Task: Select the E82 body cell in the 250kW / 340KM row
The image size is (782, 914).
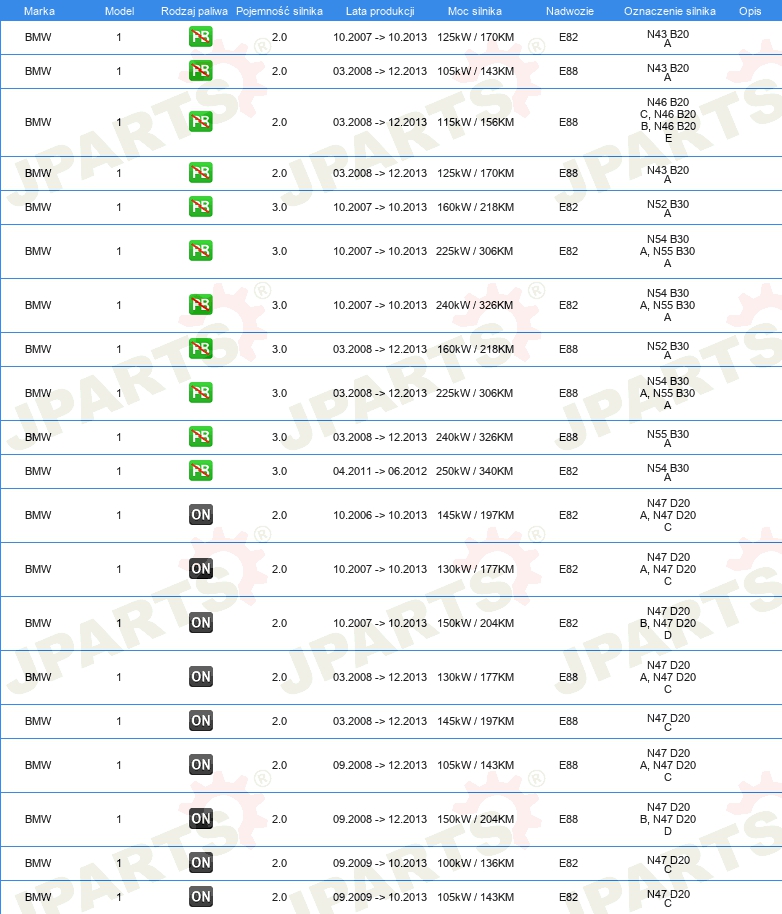Action: point(568,471)
